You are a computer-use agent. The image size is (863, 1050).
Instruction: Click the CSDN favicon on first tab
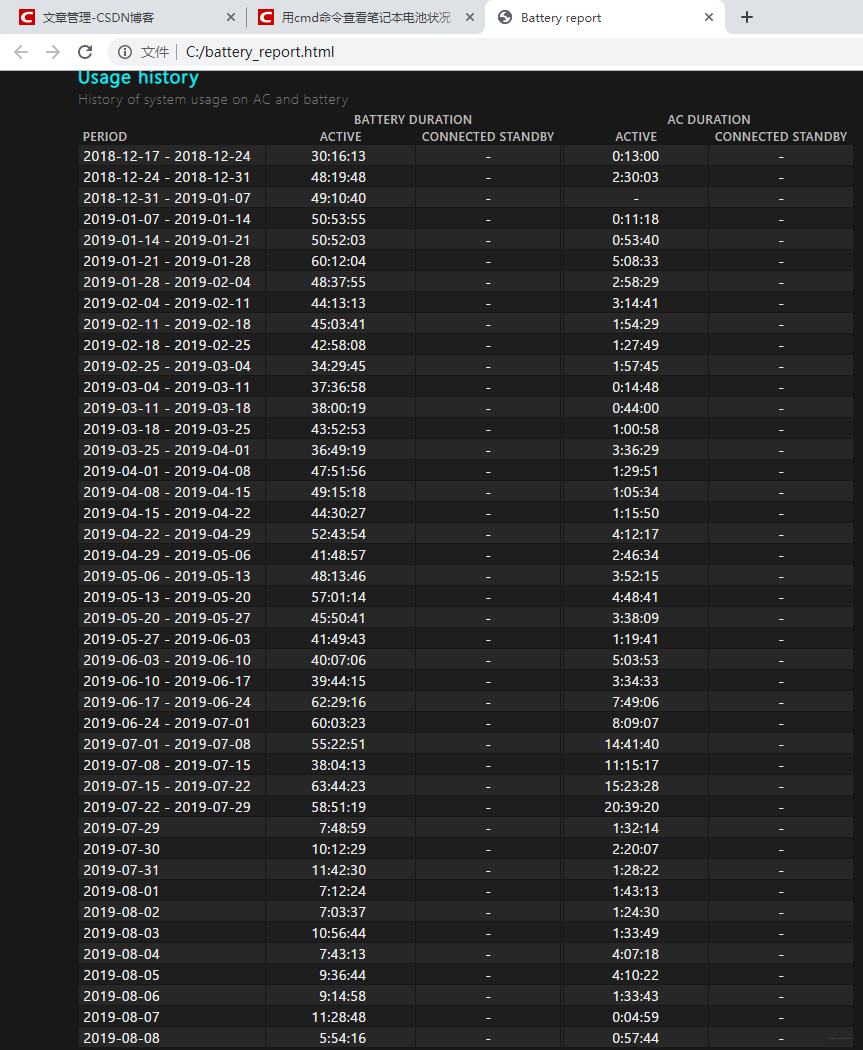click(x=27, y=17)
